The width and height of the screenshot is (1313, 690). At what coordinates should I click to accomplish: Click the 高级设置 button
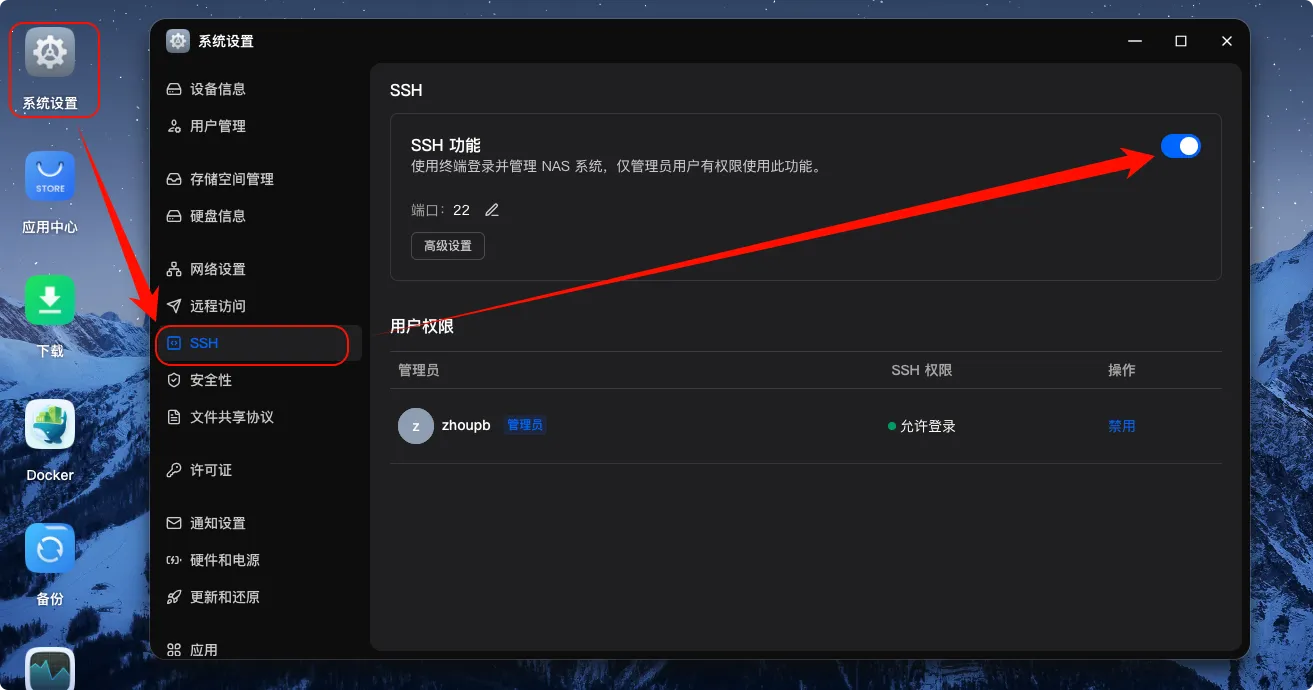tap(447, 245)
